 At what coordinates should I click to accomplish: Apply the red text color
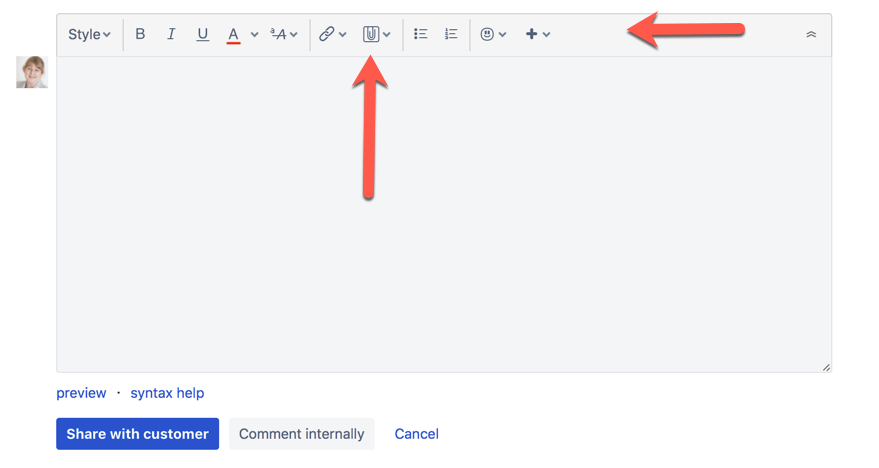coord(233,35)
